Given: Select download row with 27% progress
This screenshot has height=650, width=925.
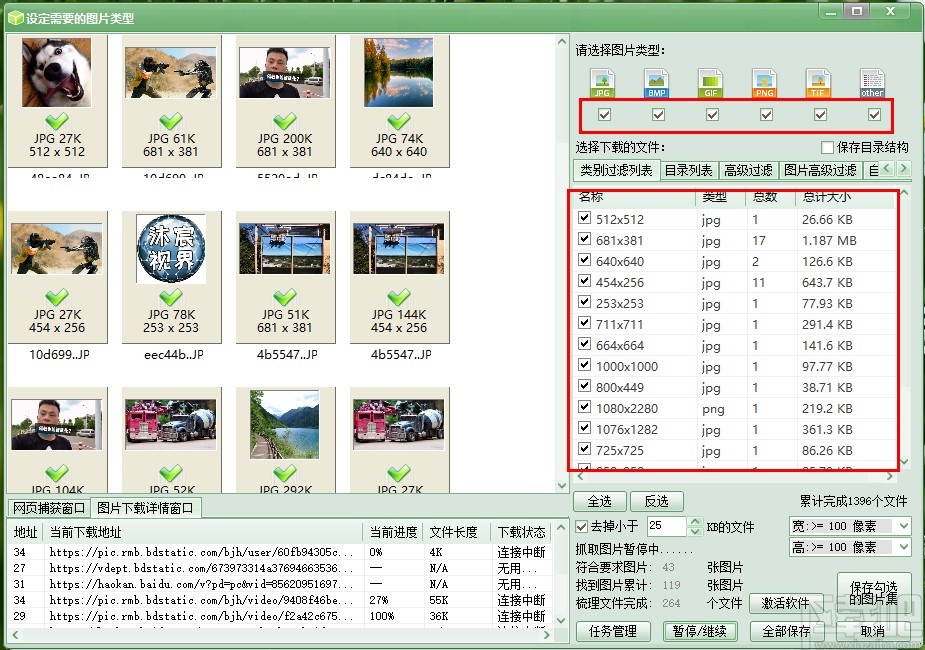Looking at the screenshot, I should [281, 600].
